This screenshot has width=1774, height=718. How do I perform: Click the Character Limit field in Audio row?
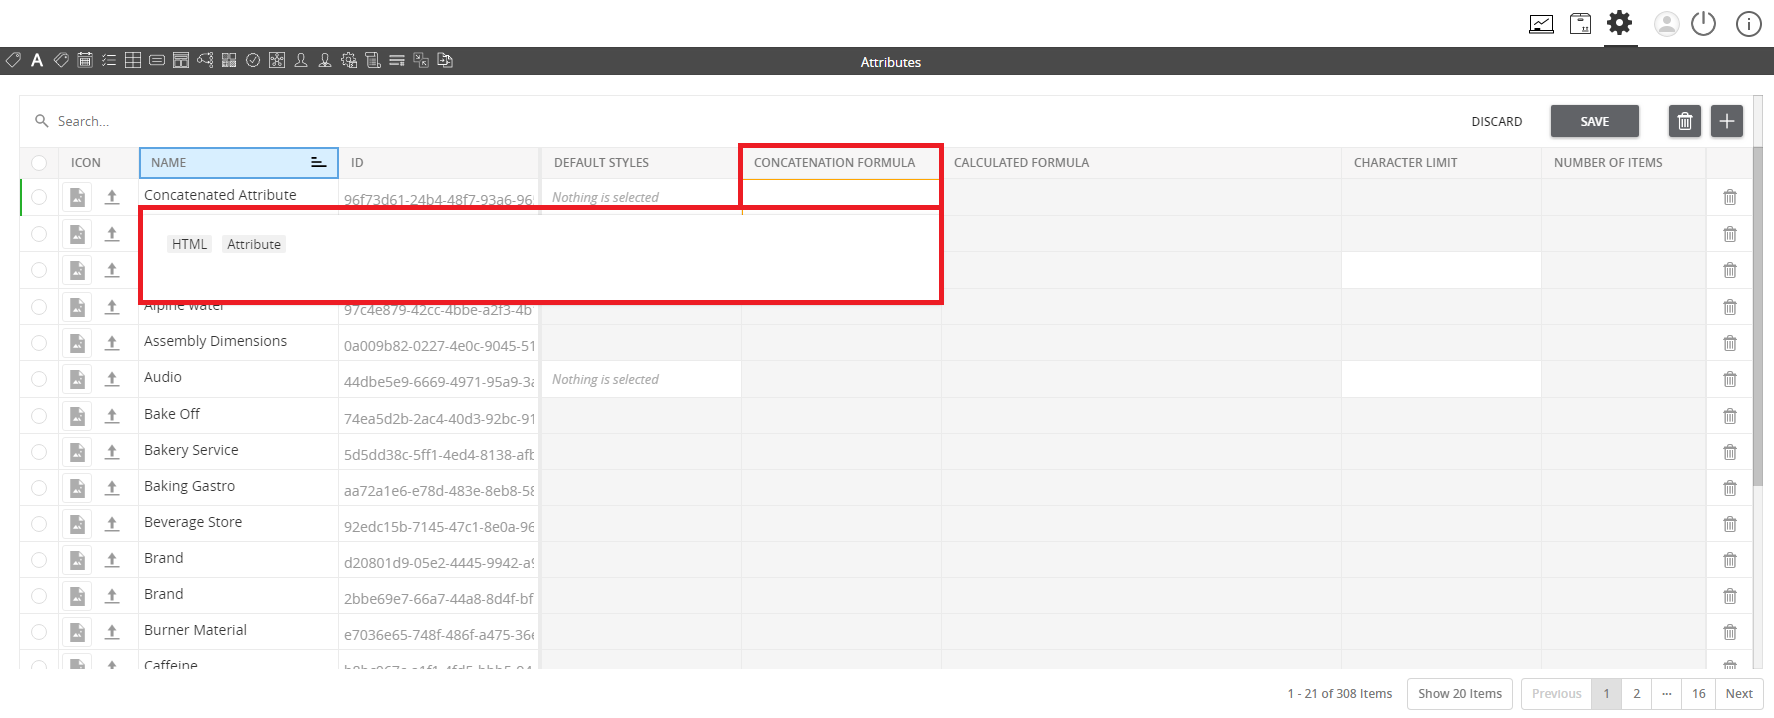pyautogui.click(x=1441, y=379)
